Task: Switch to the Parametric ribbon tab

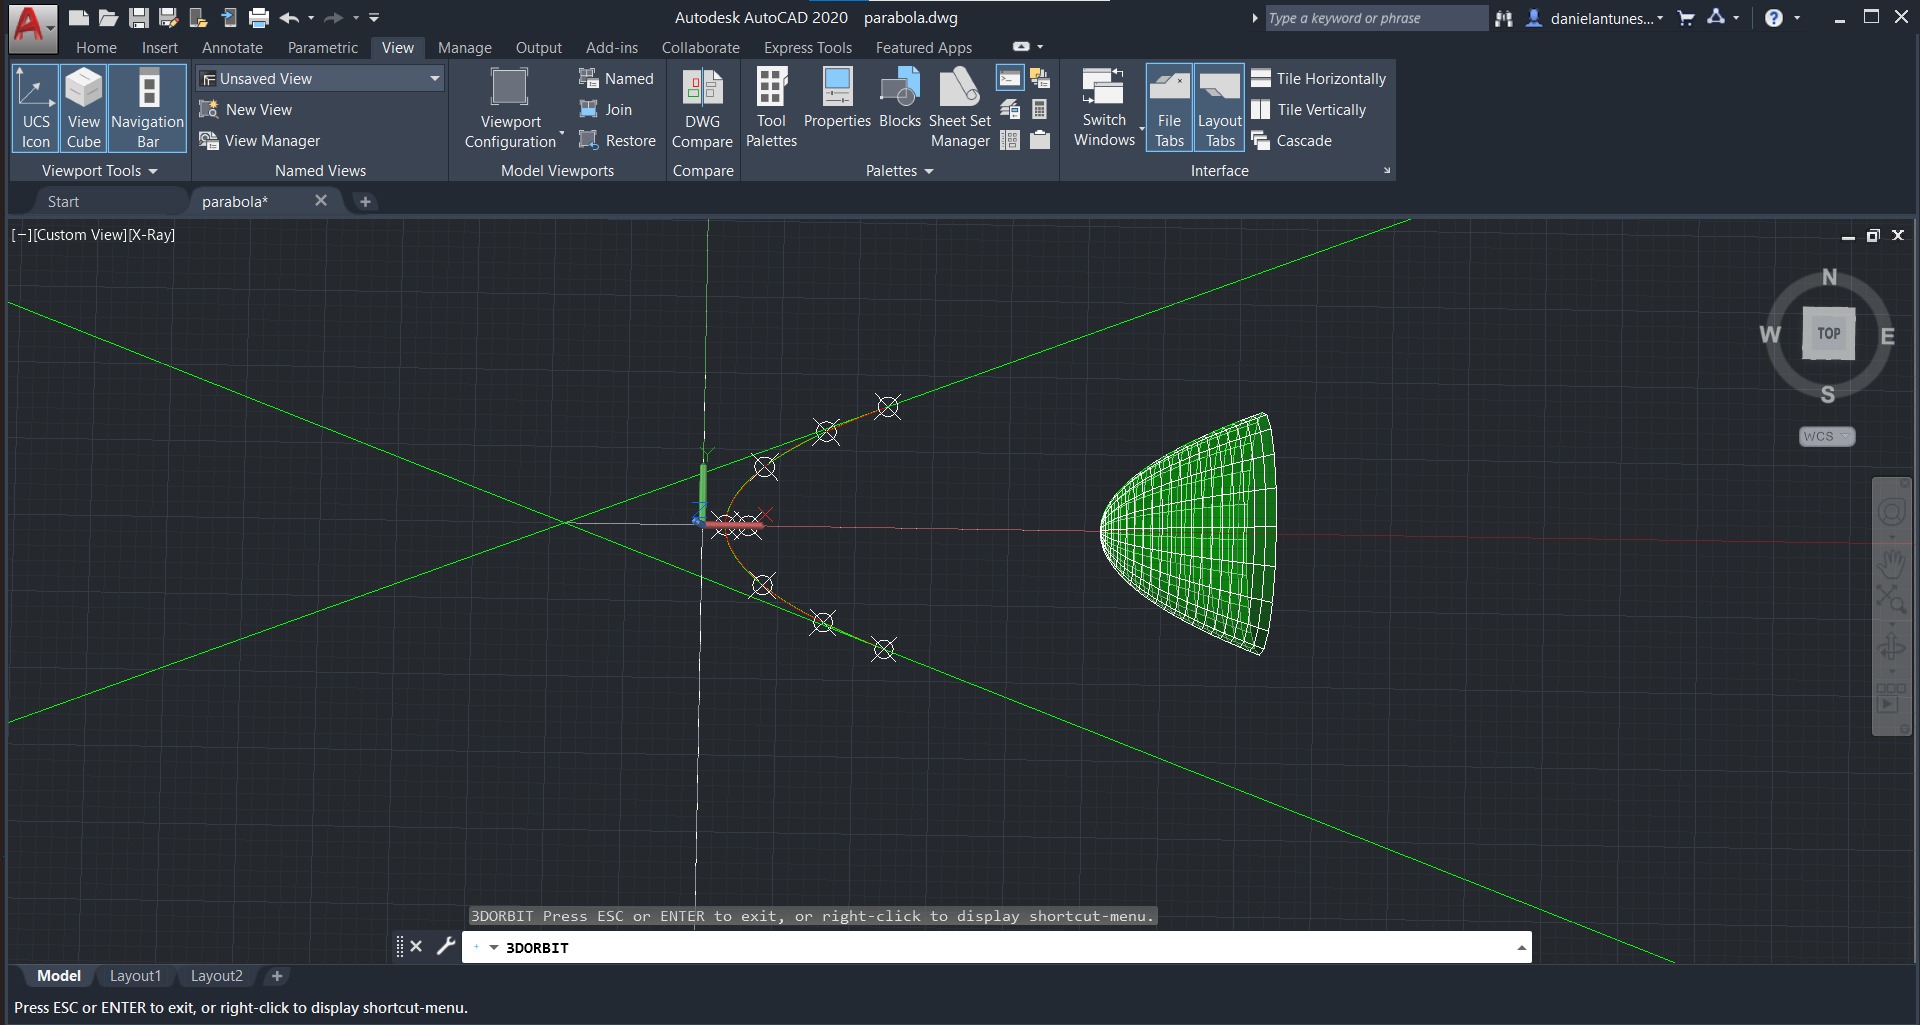Action: coord(322,47)
